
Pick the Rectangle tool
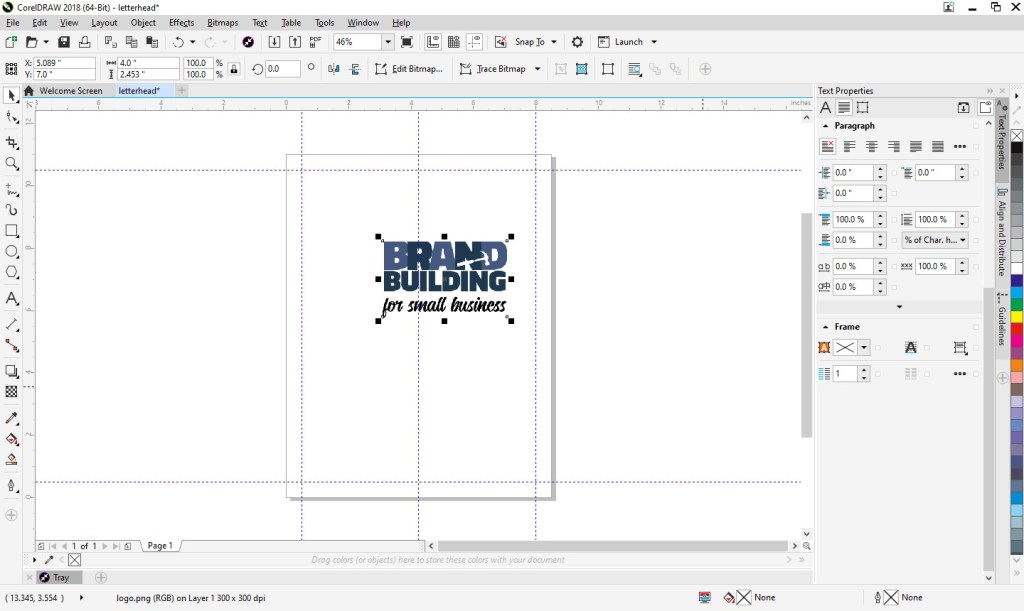tap(12, 231)
